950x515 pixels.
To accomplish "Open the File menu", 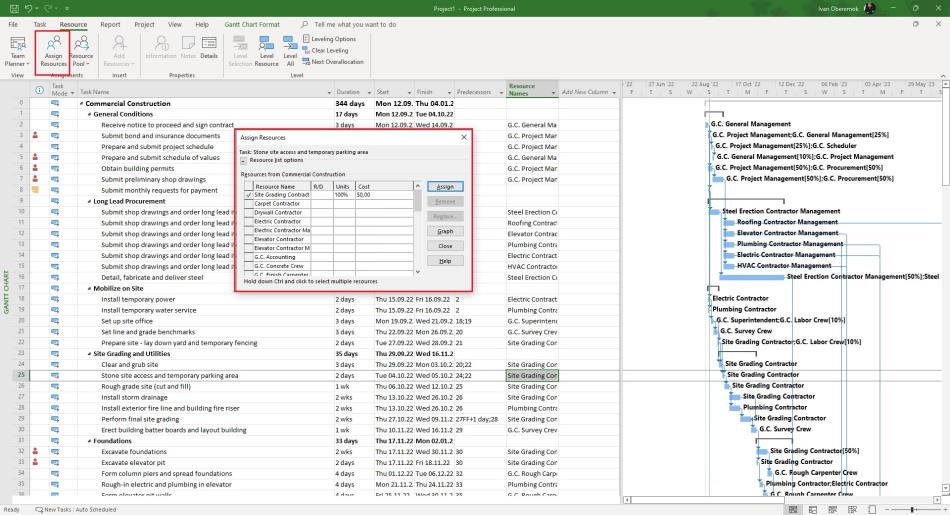I will [x=13, y=24].
